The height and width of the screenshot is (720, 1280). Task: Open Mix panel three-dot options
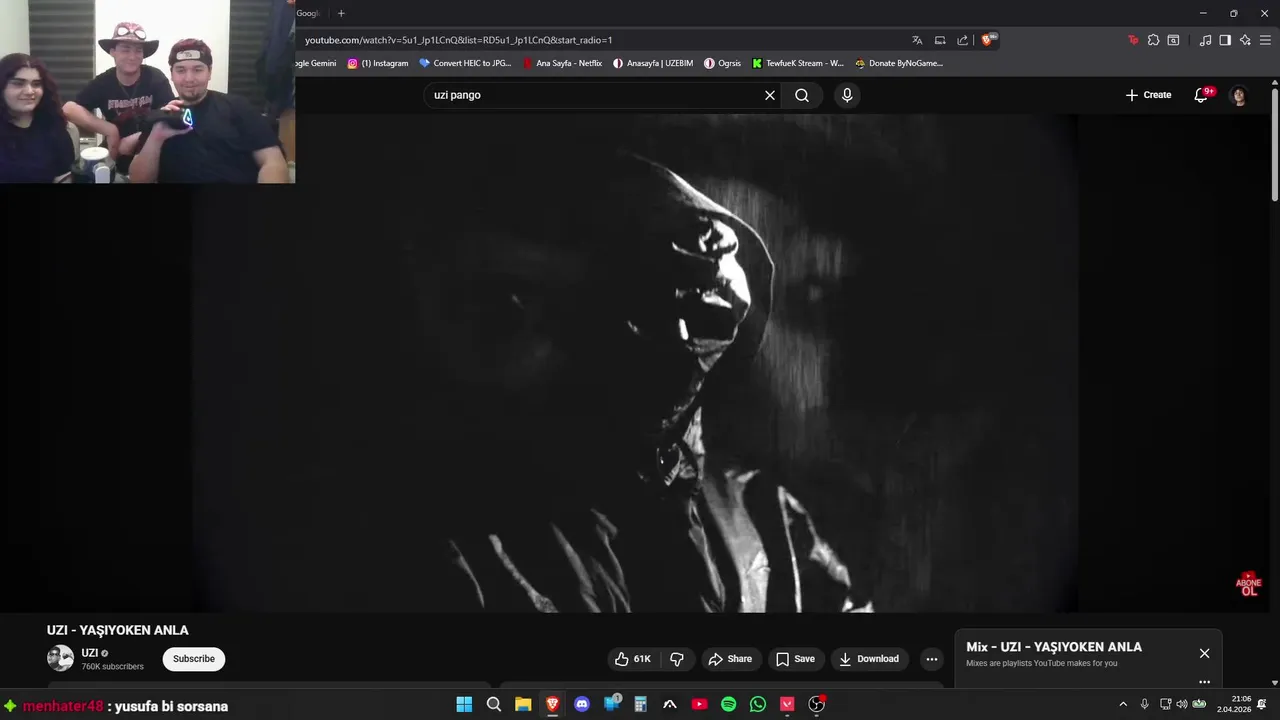pos(1204,682)
